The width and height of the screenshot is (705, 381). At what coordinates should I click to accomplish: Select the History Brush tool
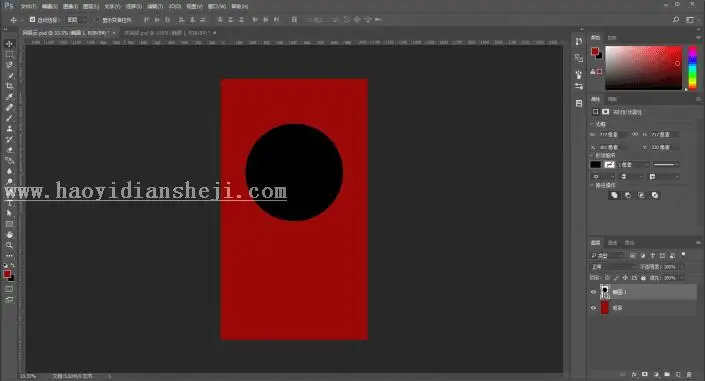click(9, 139)
